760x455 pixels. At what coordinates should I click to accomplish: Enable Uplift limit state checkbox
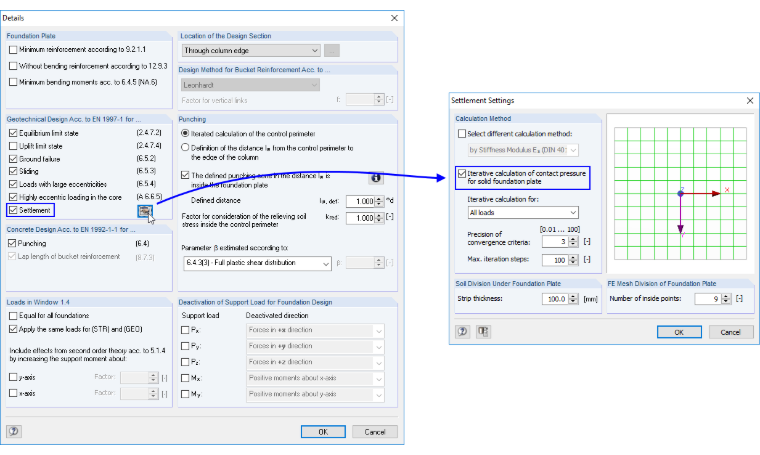(13, 146)
